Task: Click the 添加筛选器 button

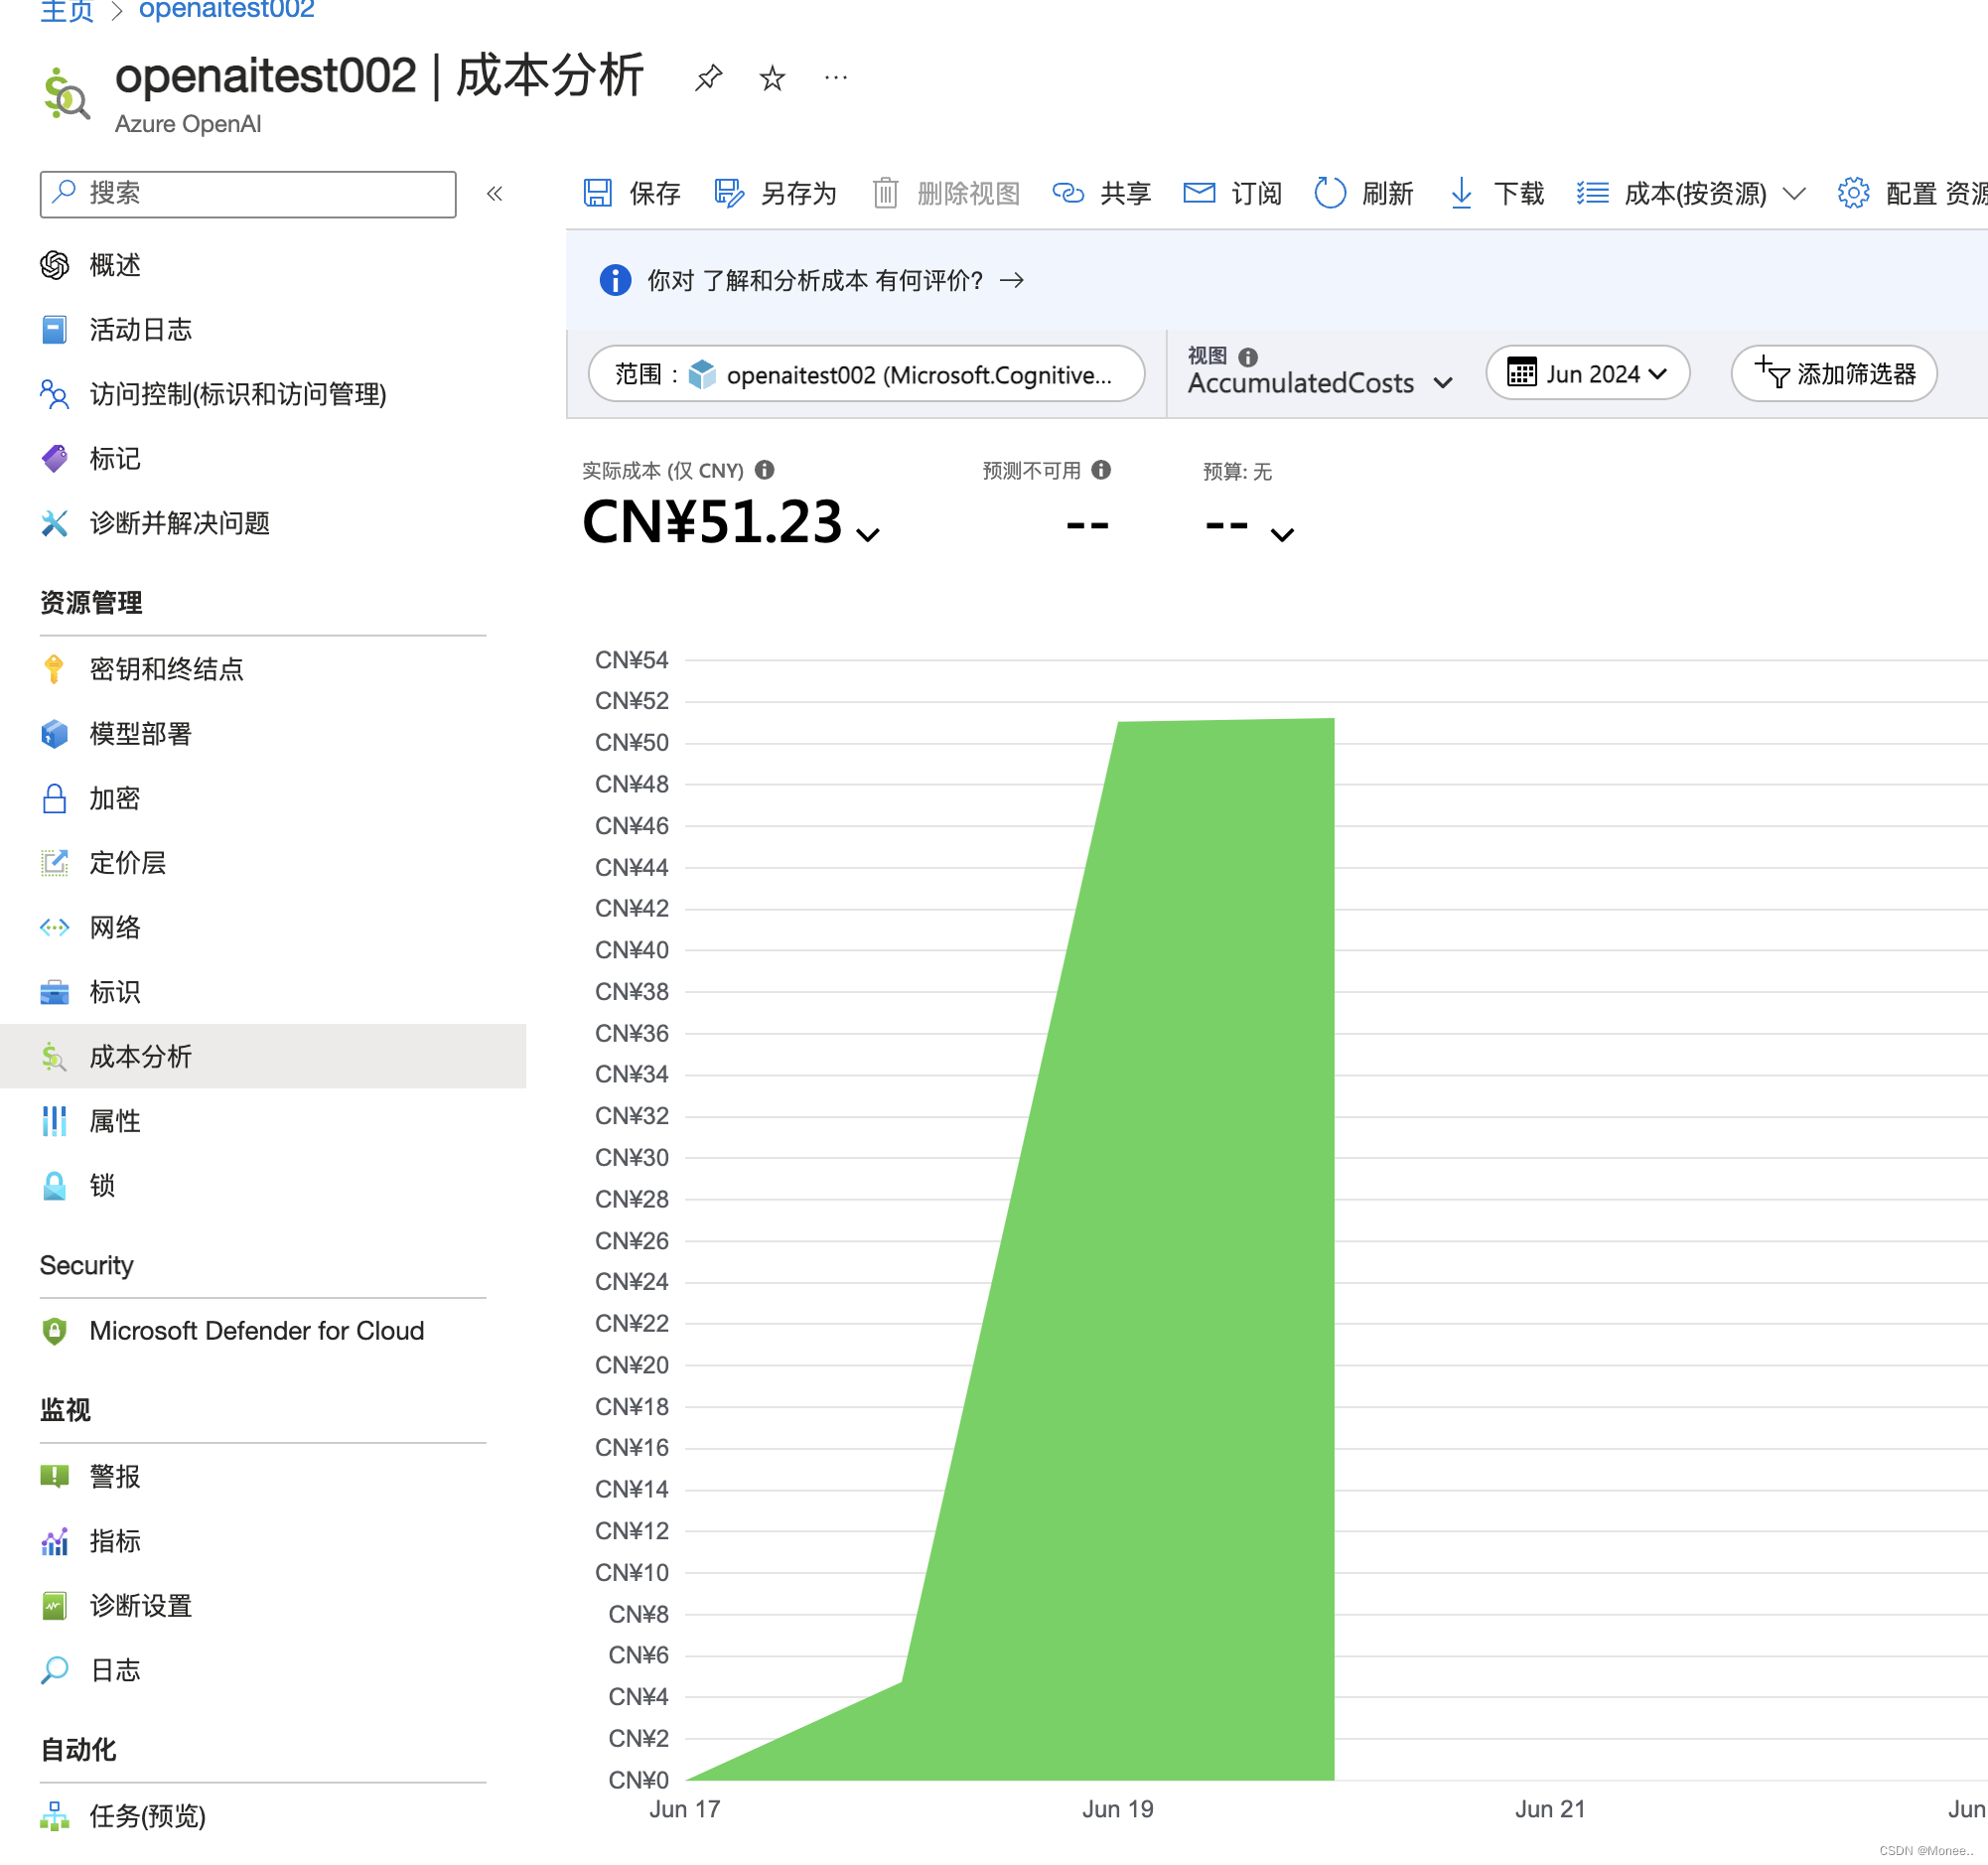Action: click(1834, 373)
